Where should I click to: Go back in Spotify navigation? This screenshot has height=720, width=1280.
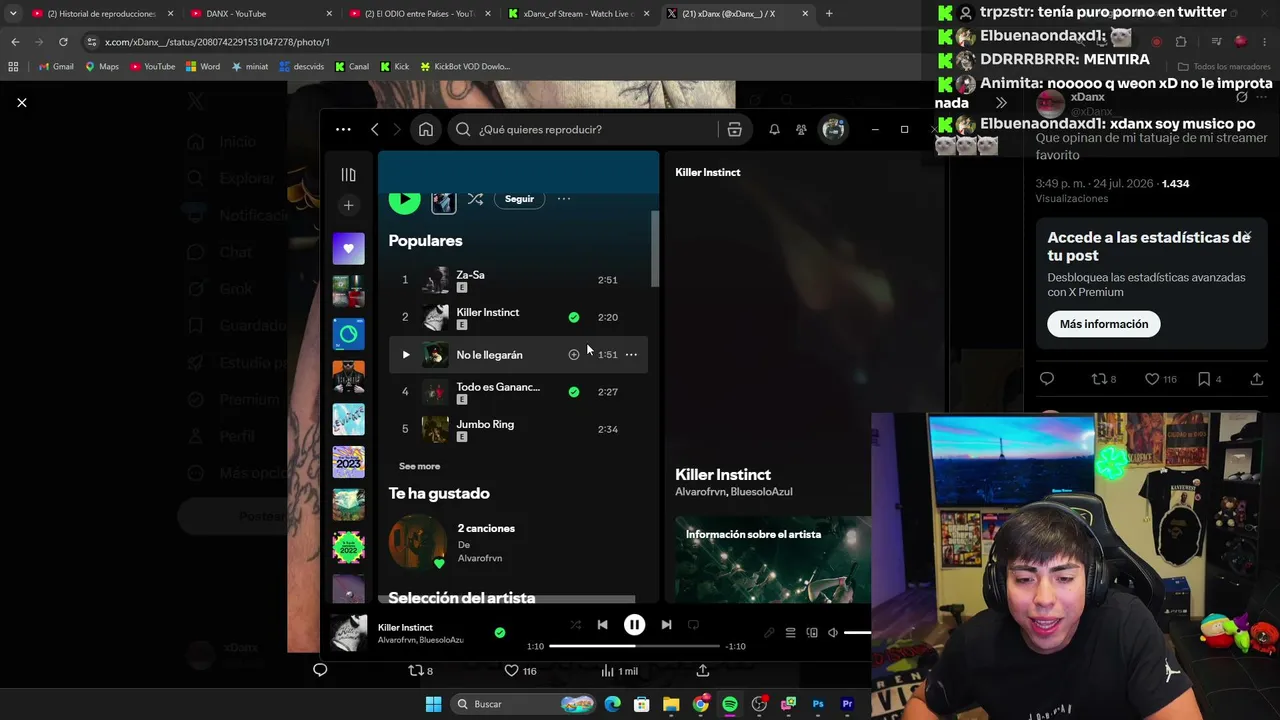point(375,129)
